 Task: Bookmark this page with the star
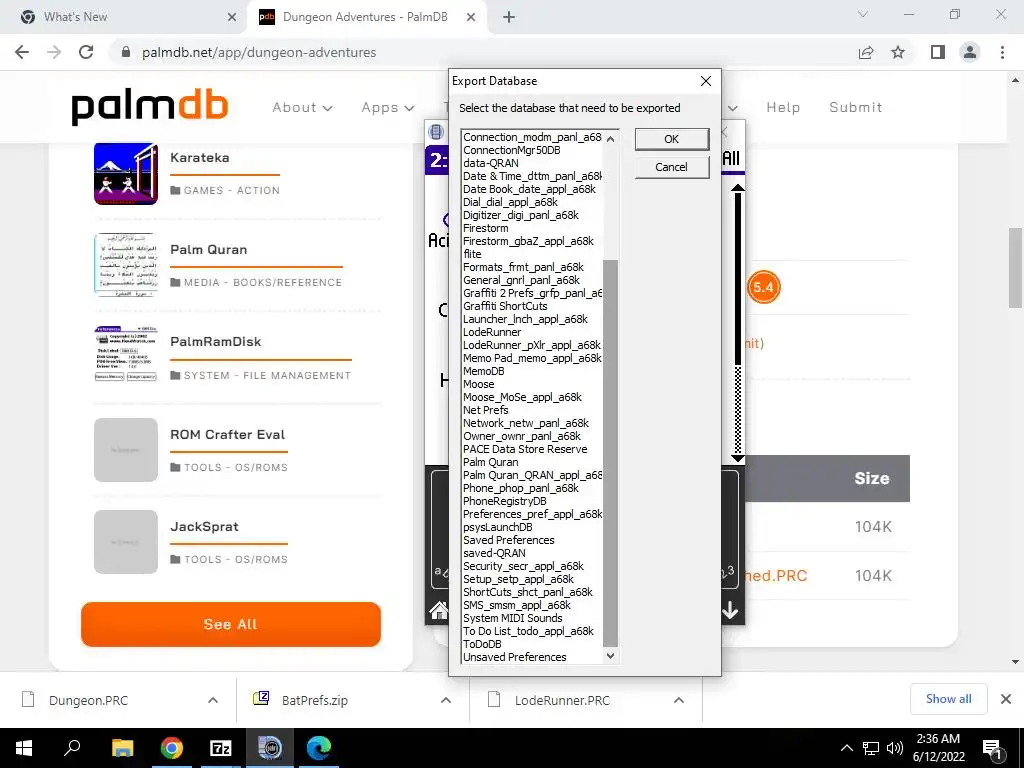point(898,52)
